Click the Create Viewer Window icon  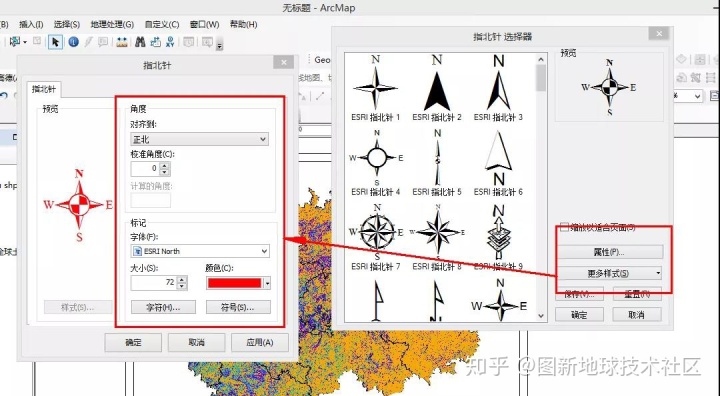pos(207,42)
